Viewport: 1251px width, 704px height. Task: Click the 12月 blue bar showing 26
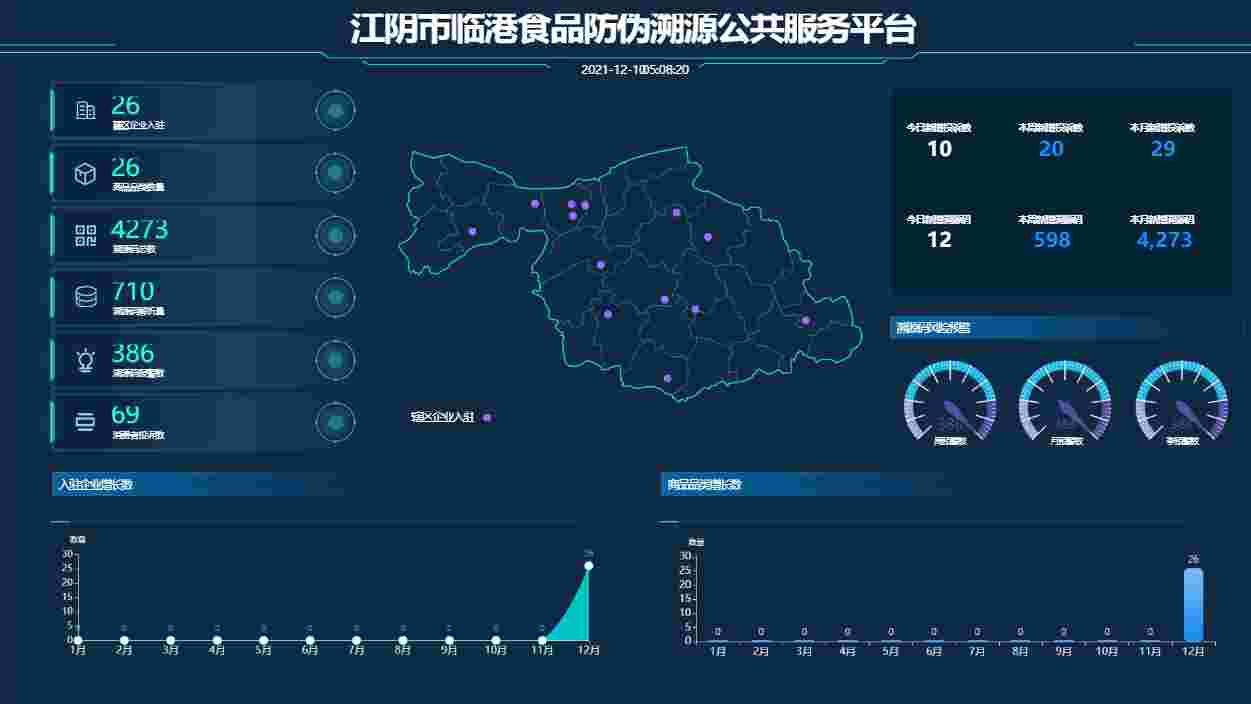point(1193,604)
